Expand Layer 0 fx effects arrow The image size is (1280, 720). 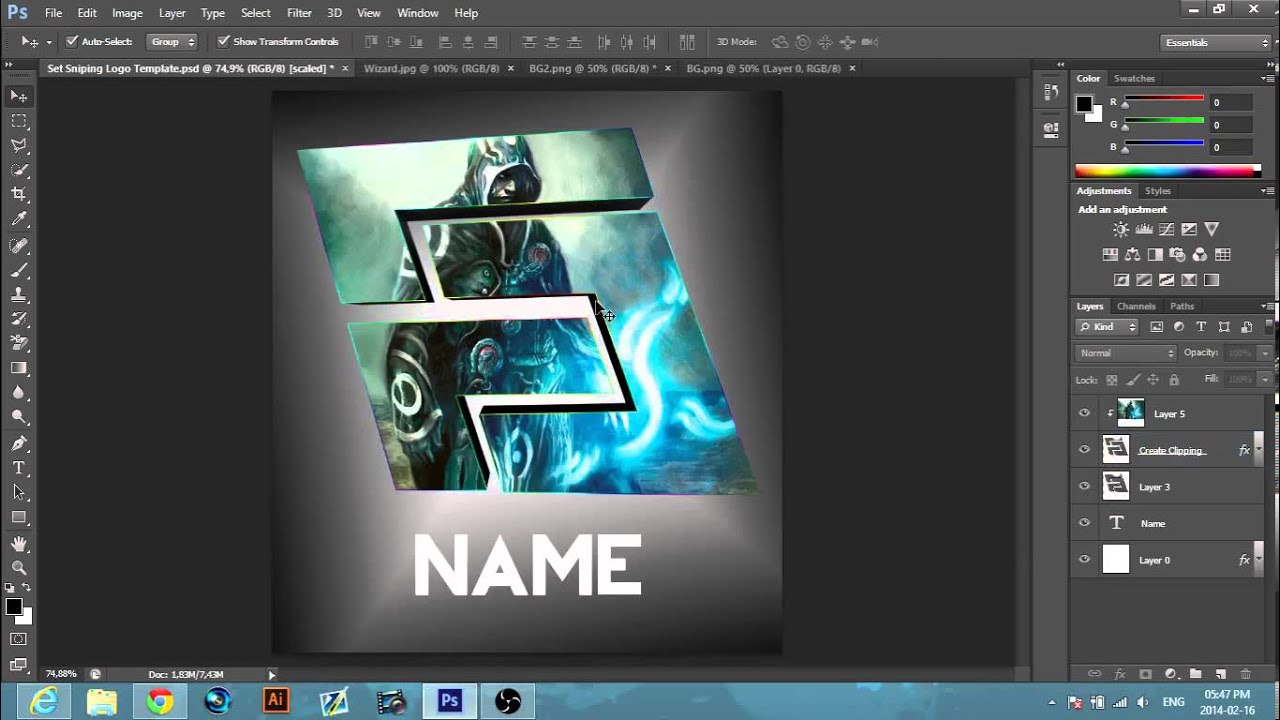tap(1259, 560)
